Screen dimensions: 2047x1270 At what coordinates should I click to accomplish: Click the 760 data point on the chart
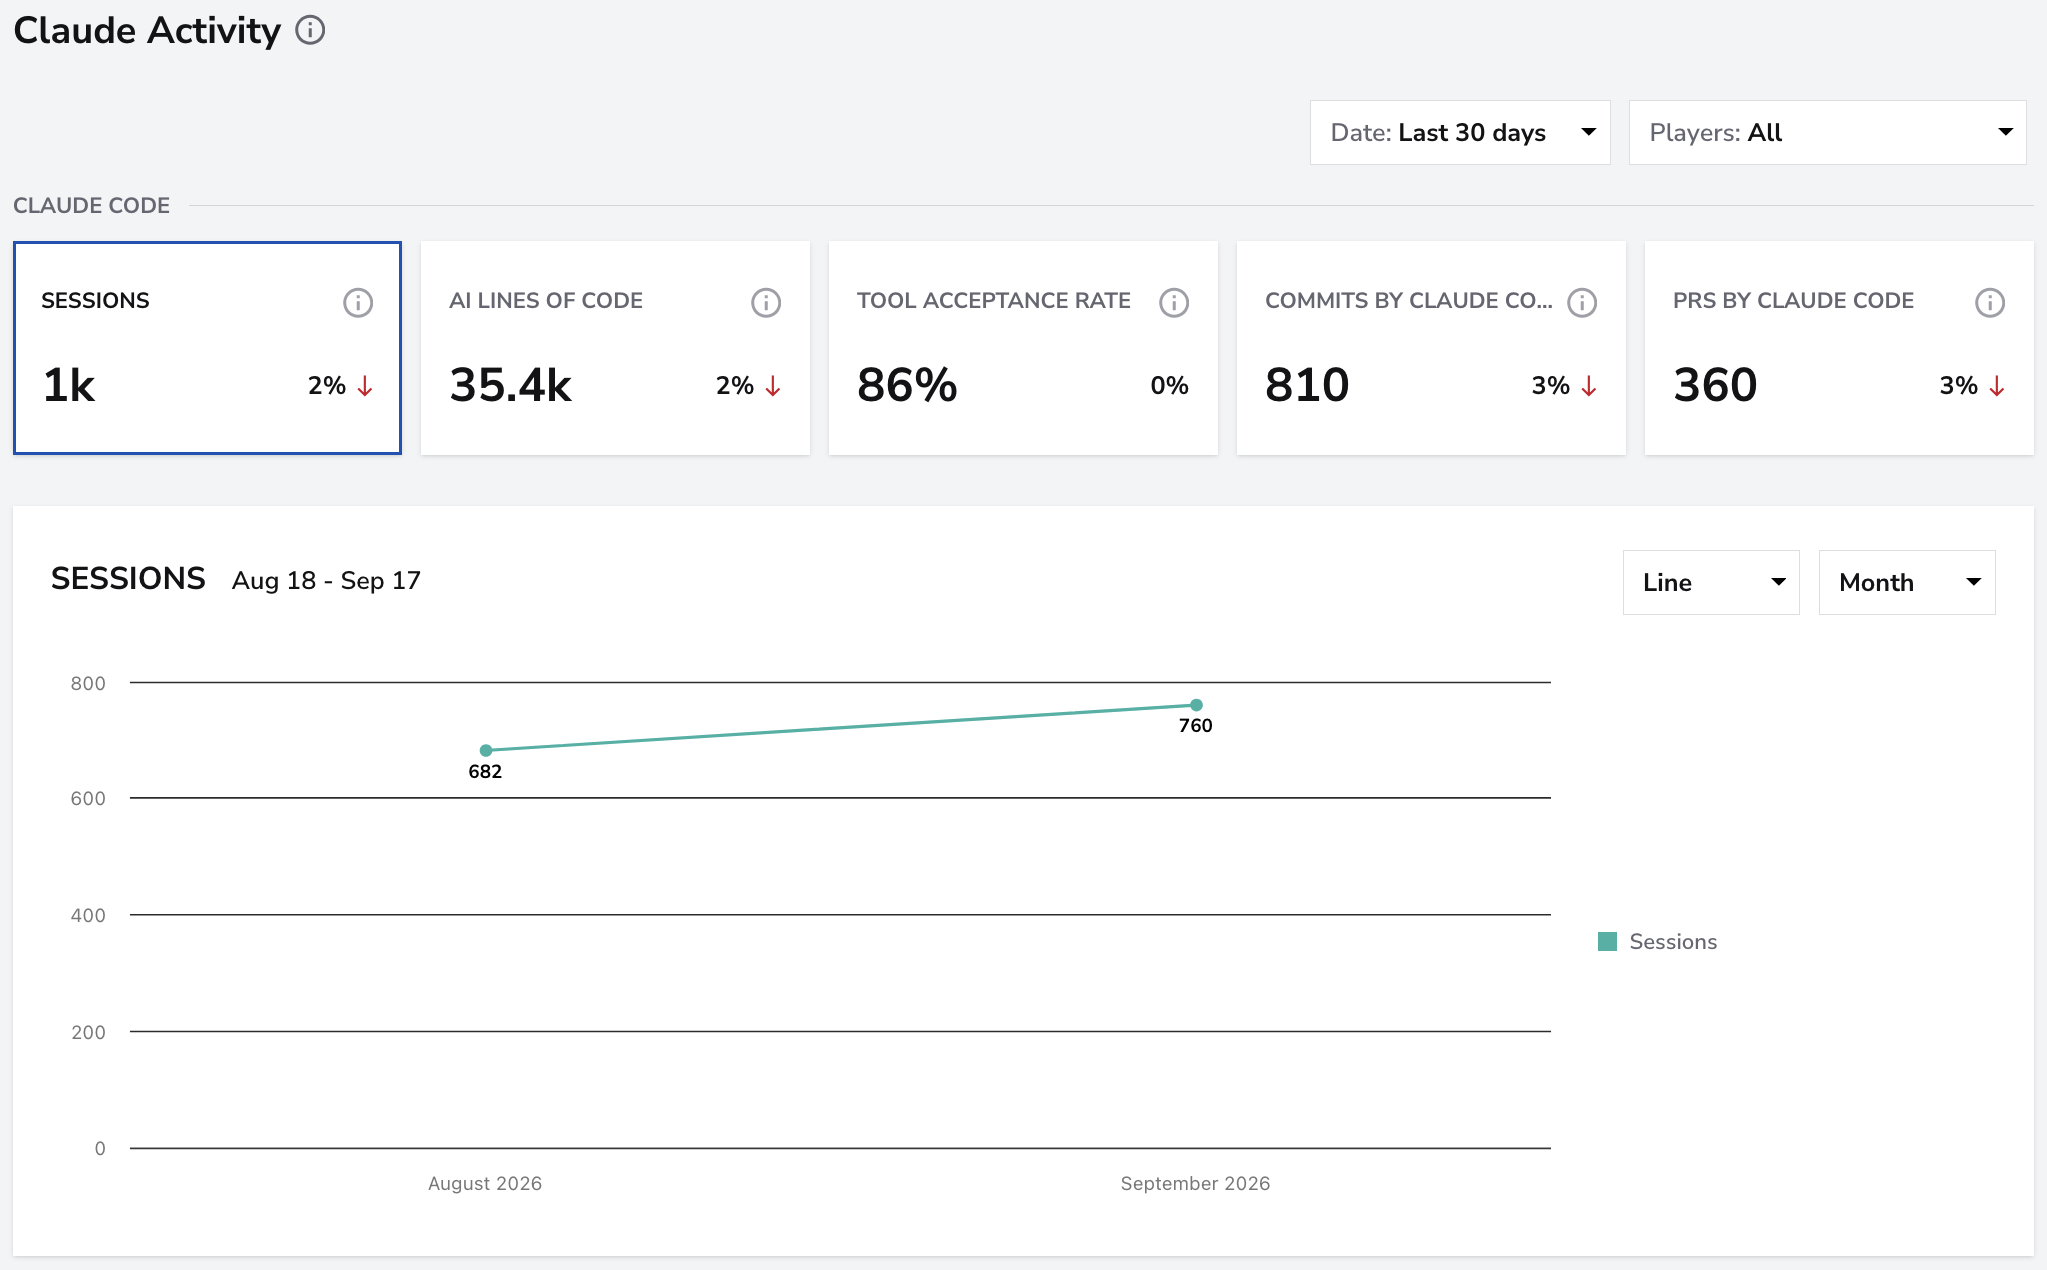1196,705
